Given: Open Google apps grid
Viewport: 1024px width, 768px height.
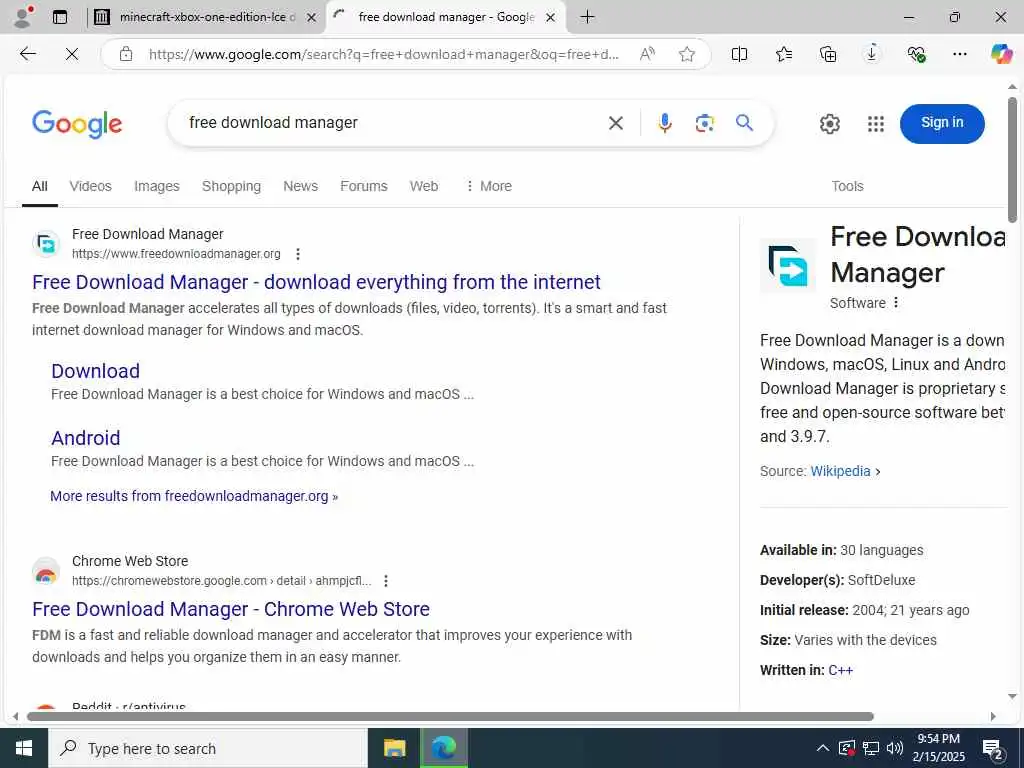Looking at the screenshot, I should tap(875, 123).
